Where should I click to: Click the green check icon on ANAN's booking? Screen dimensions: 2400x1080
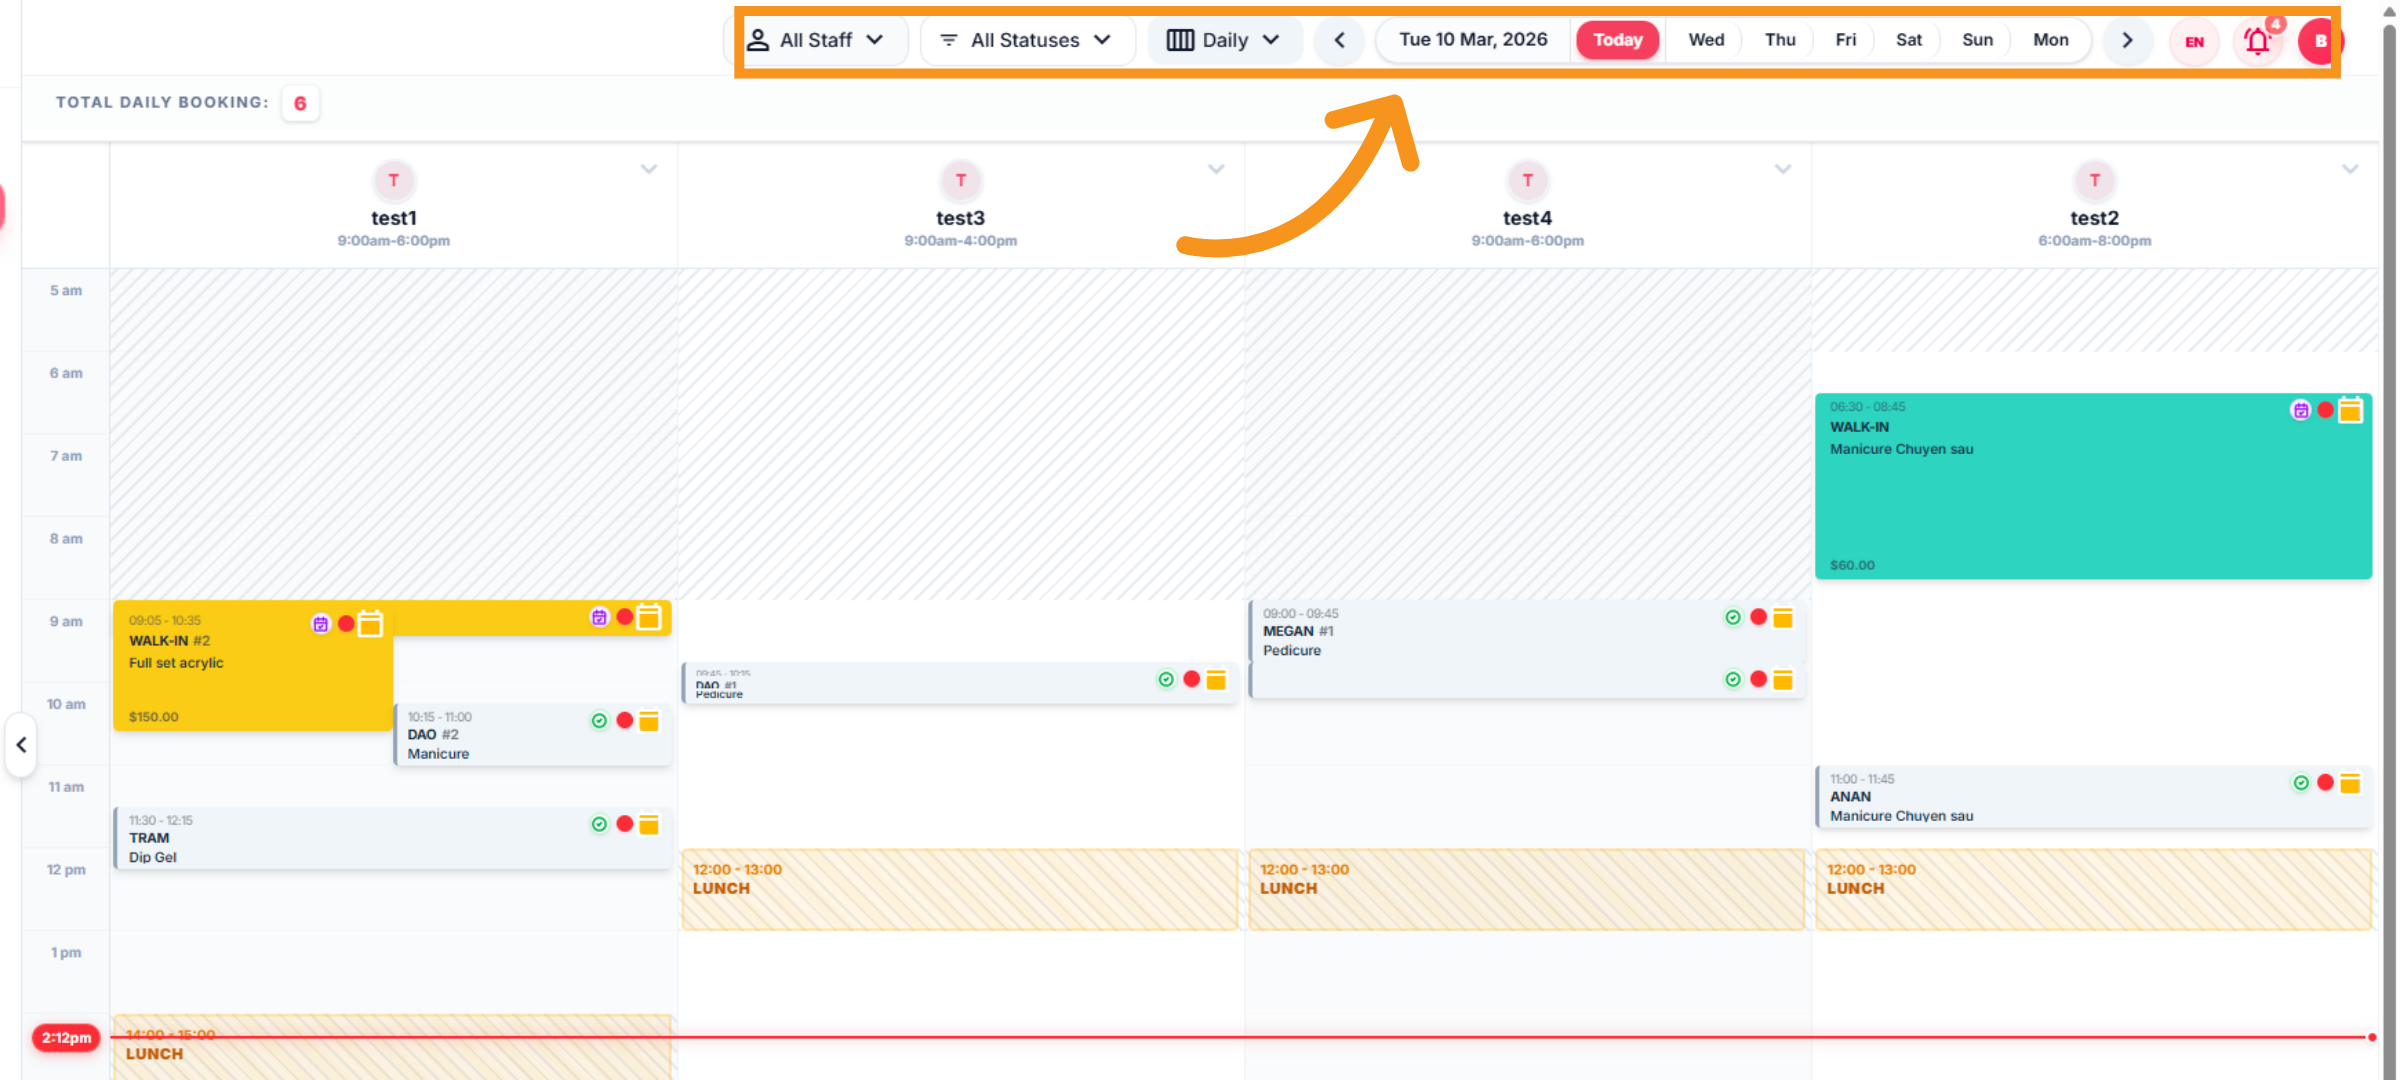[2299, 783]
